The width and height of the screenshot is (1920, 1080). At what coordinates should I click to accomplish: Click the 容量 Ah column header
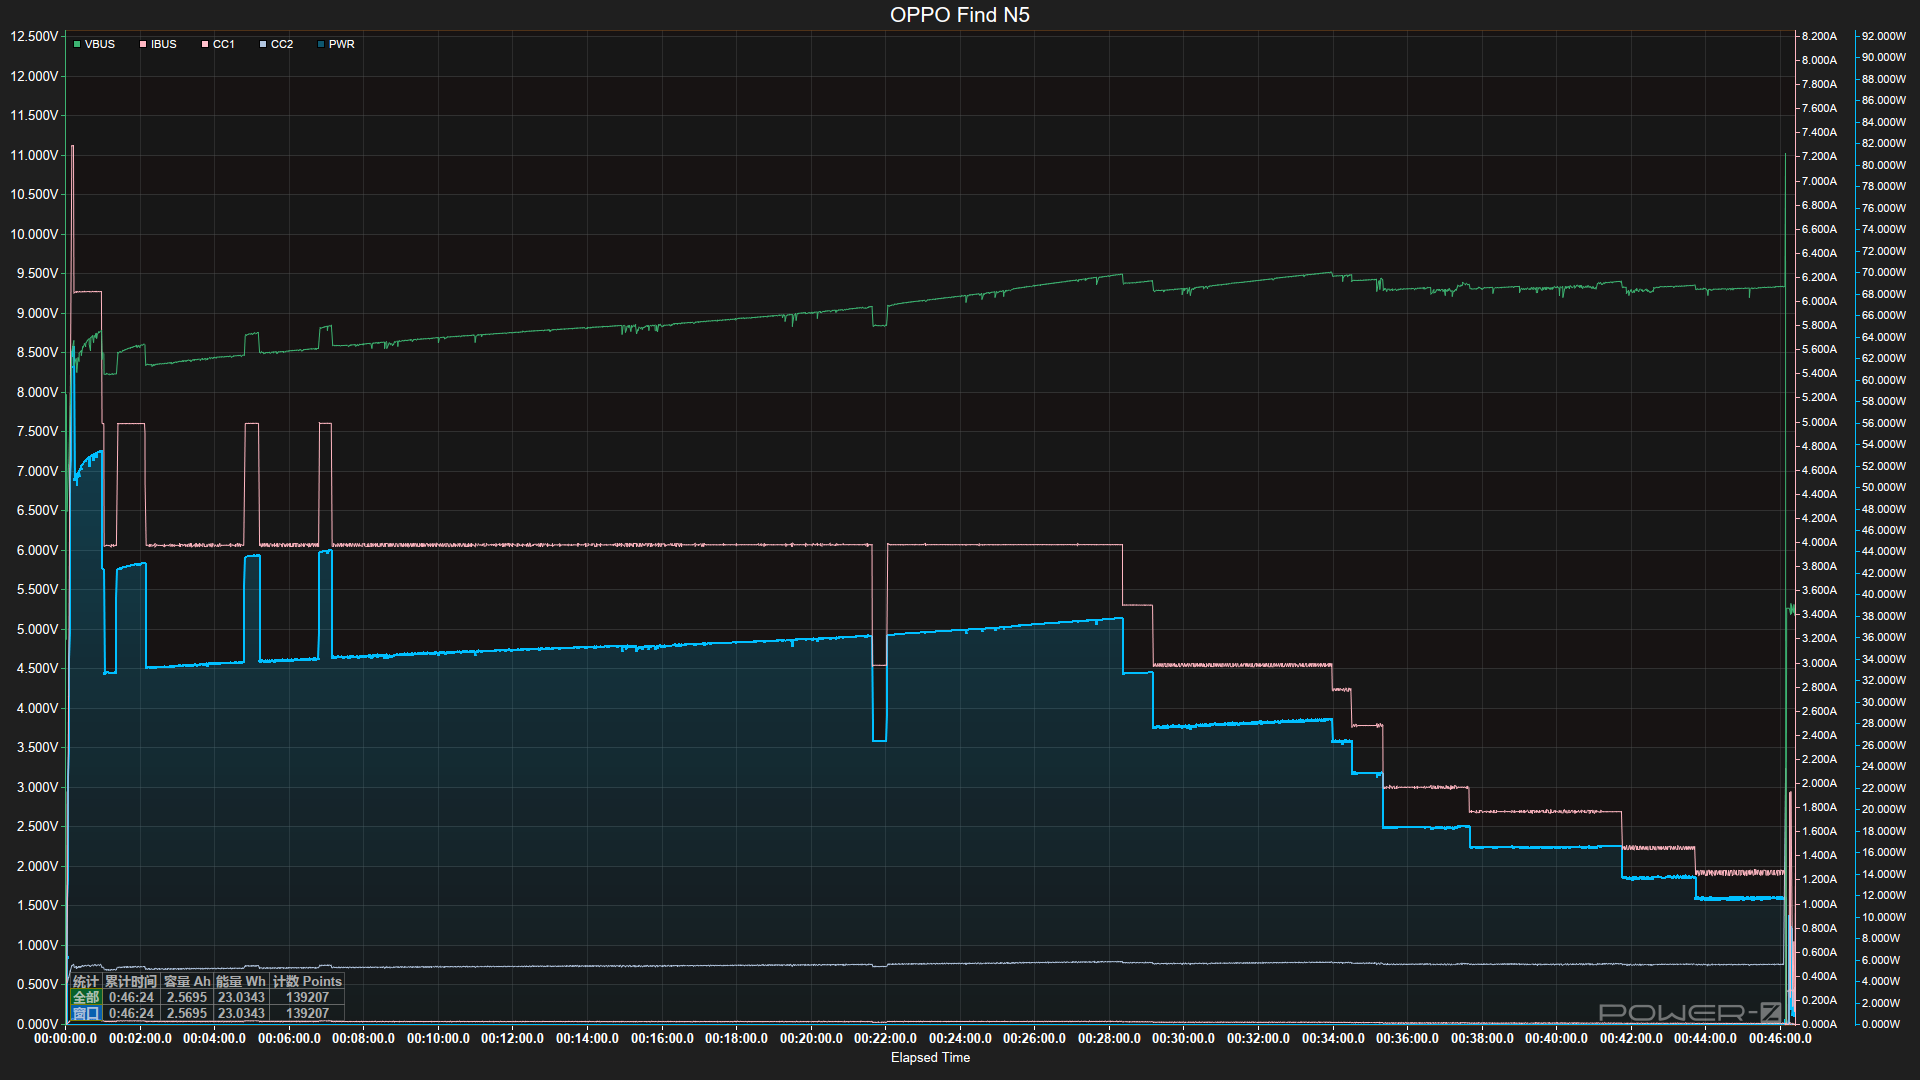click(187, 981)
